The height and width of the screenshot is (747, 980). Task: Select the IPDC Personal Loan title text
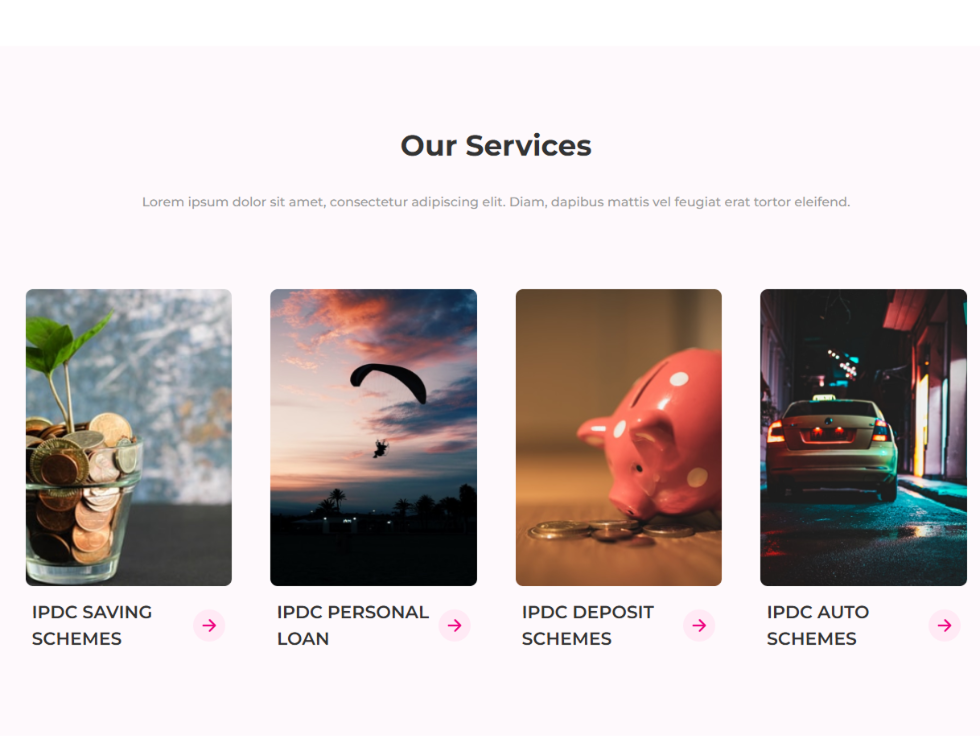click(352, 625)
